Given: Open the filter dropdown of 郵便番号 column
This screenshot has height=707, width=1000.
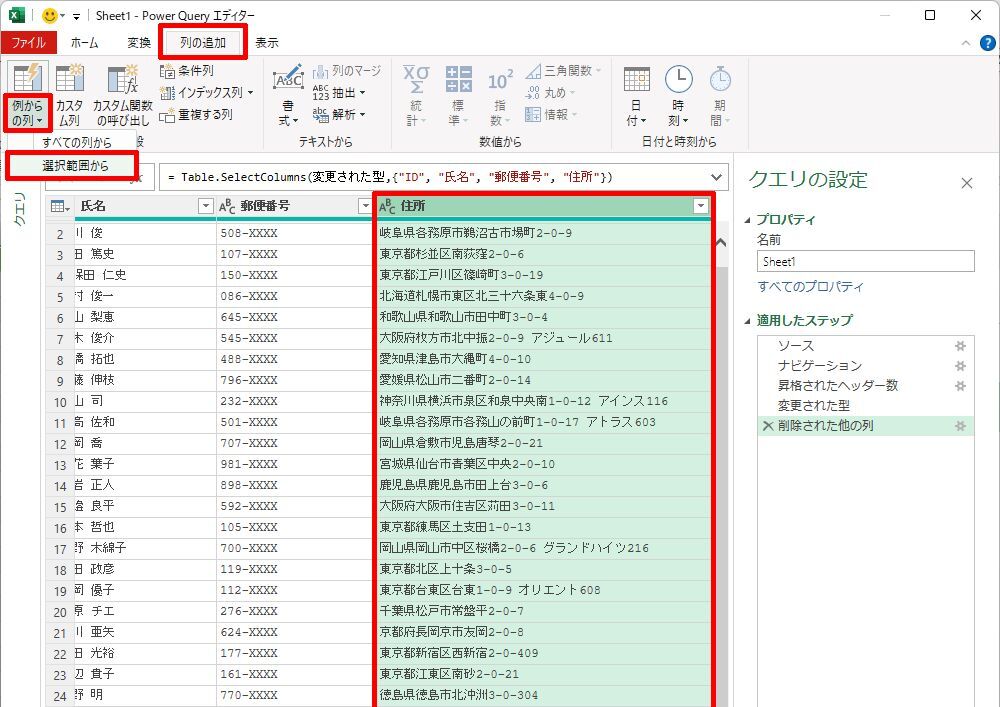Looking at the screenshot, I should [x=364, y=206].
